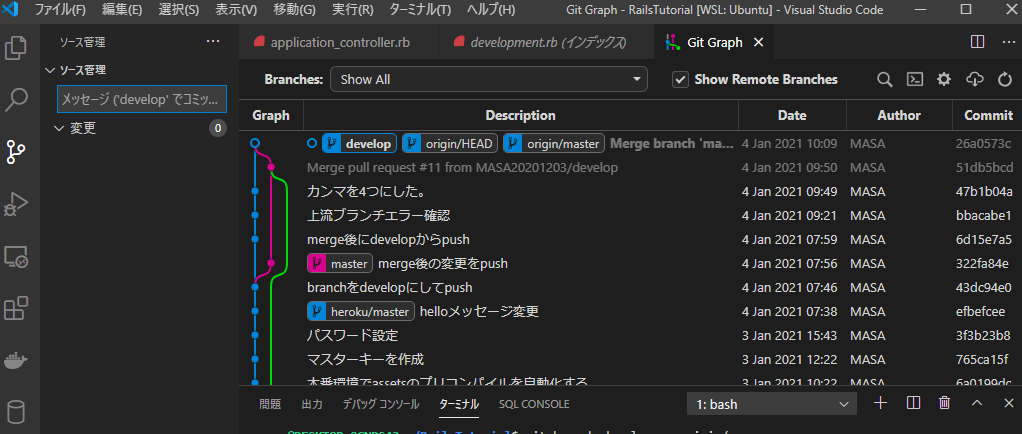Click the Date column header
The height and width of the screenshot is (434, 1022).
tap(792, 115)
